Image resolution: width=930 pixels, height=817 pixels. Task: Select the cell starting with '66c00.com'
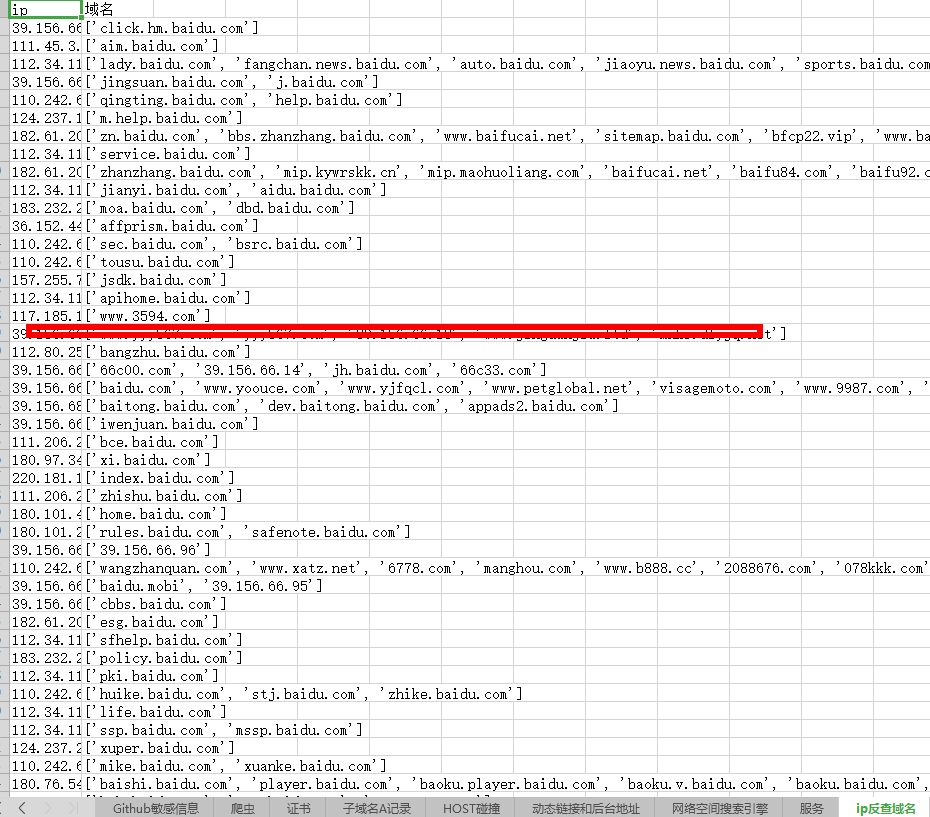(316, 370)
